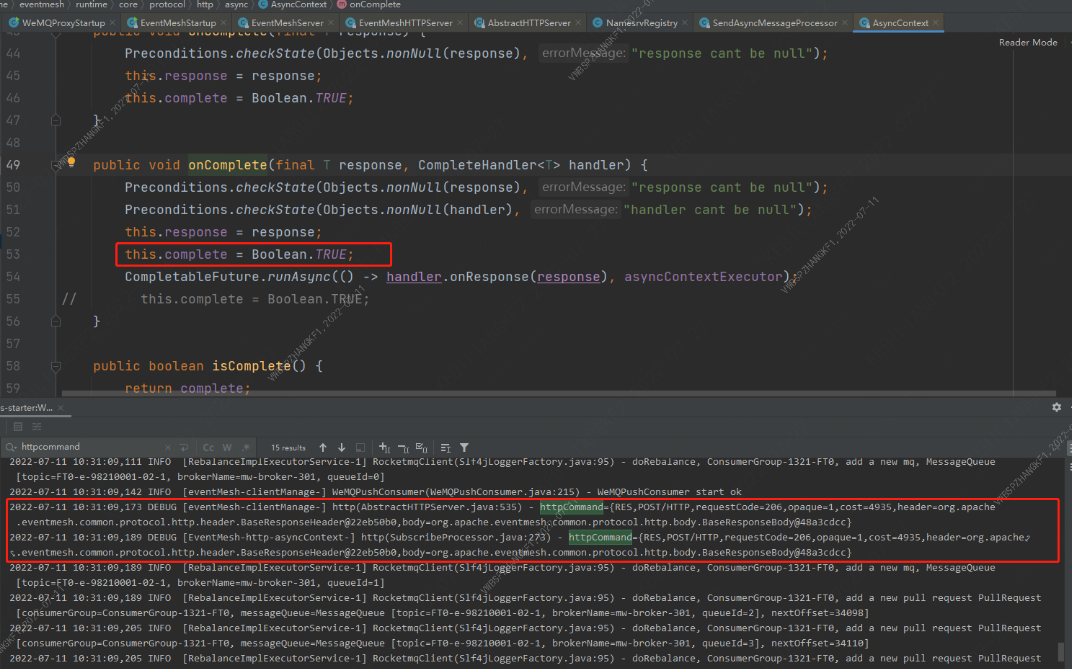Collapse the isComplete method at line 58

55,366
